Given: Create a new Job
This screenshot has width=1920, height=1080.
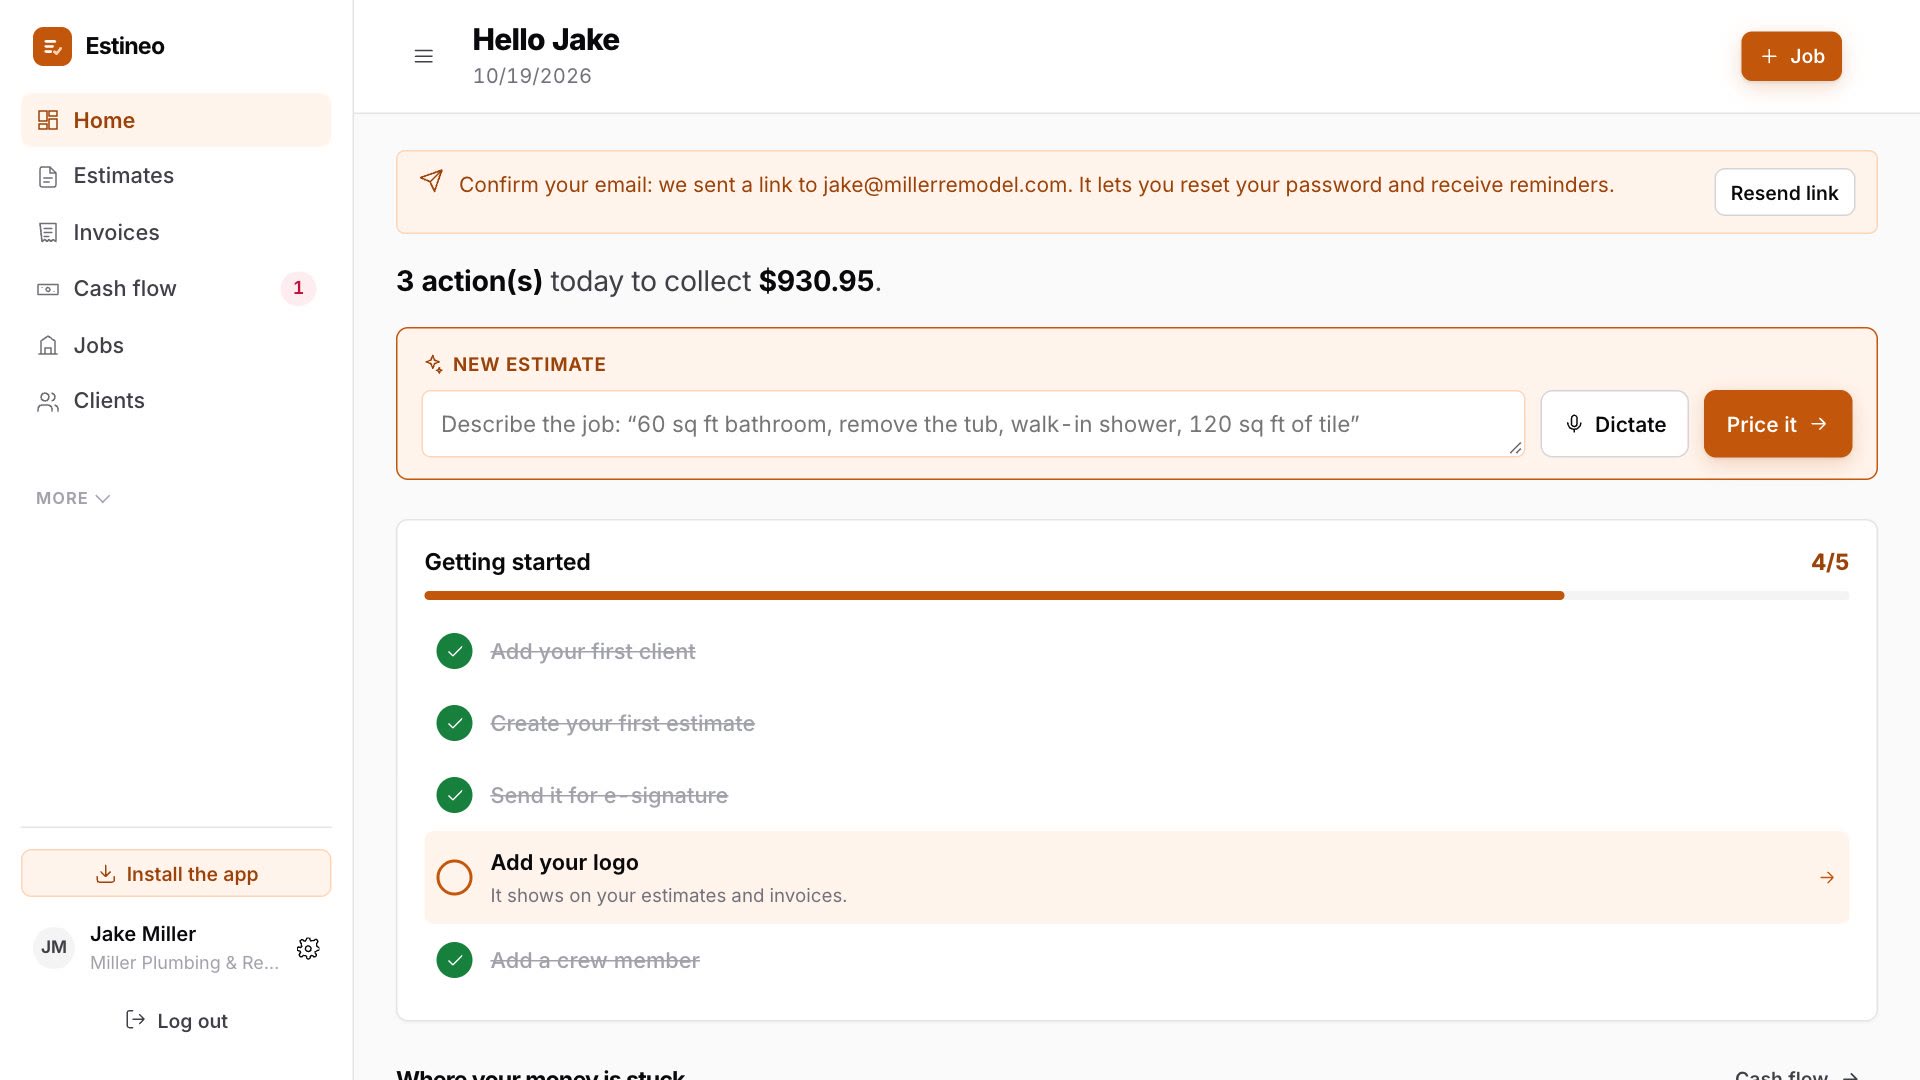Looking at the screenshot, I should tap(1791, 56).
